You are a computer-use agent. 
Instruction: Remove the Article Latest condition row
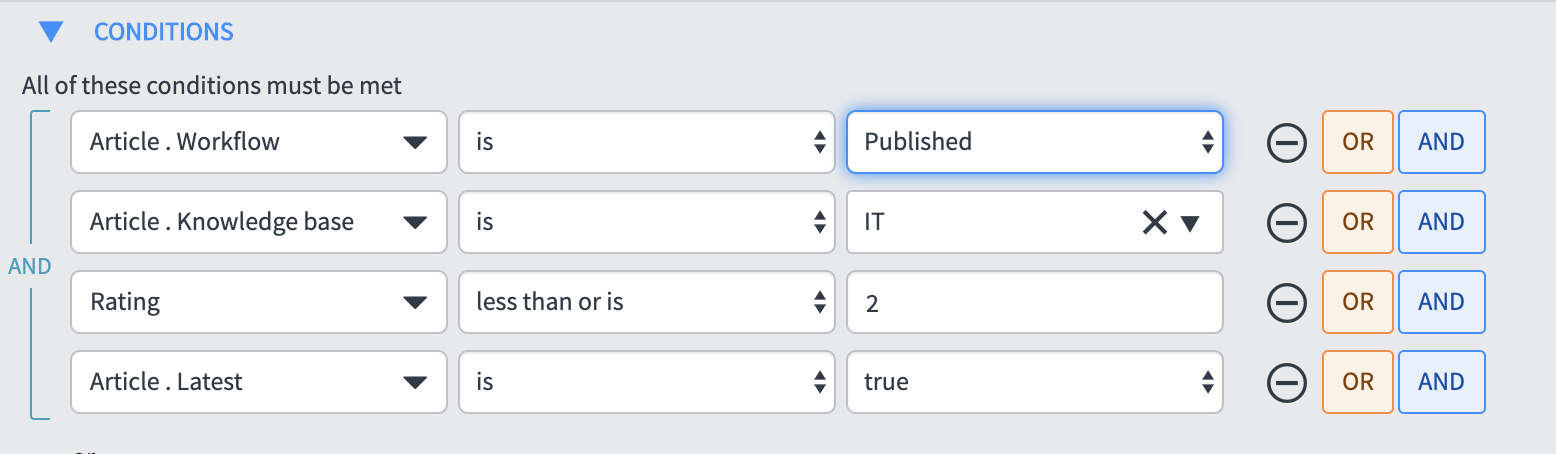[1287, 382]
